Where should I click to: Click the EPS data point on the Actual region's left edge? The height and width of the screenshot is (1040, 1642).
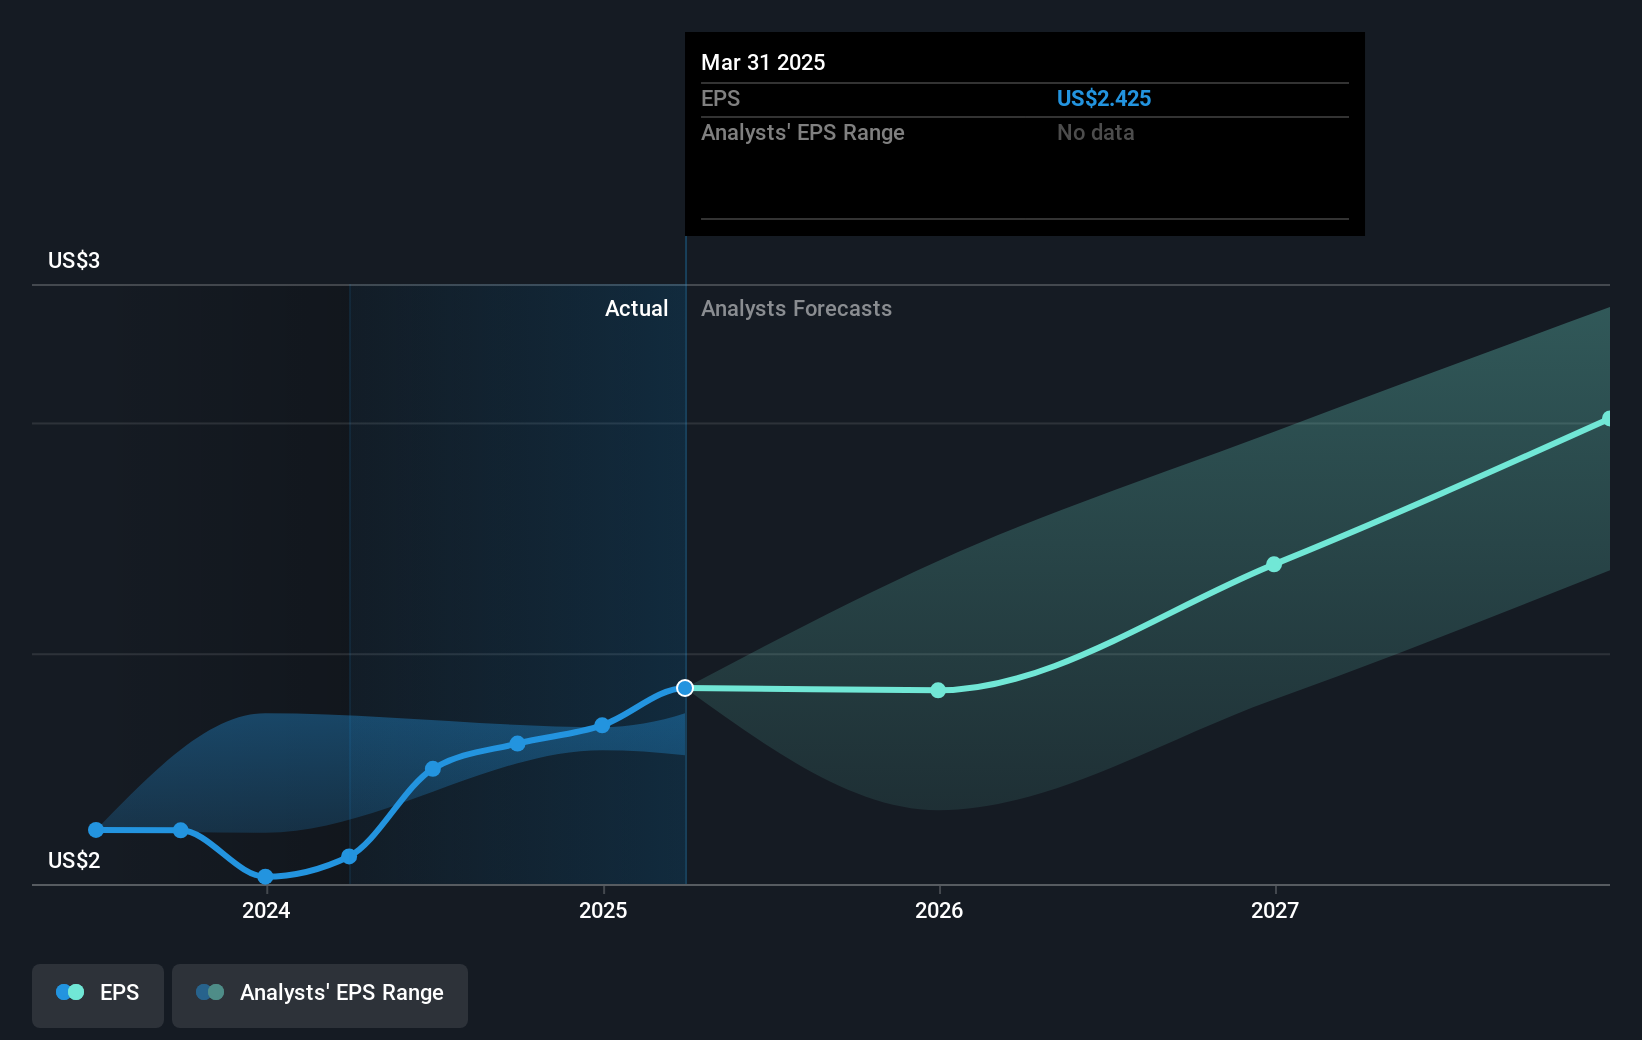coord(349,856)
